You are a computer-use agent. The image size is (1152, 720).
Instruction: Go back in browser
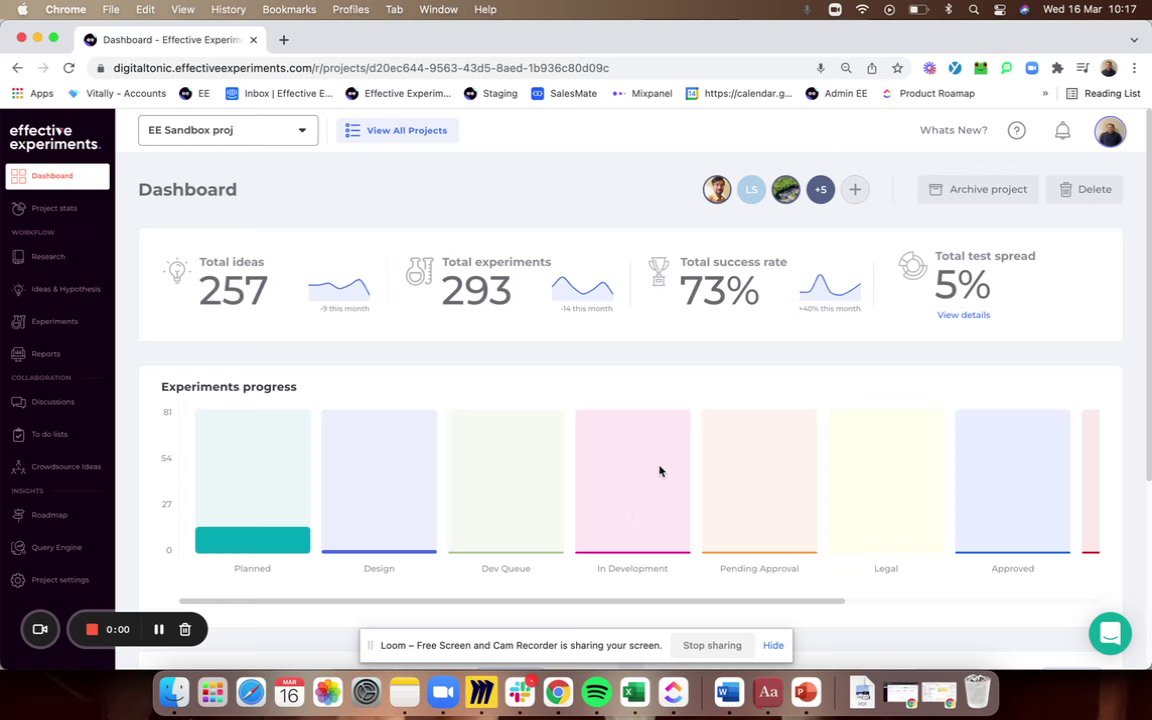click(18, 68)
